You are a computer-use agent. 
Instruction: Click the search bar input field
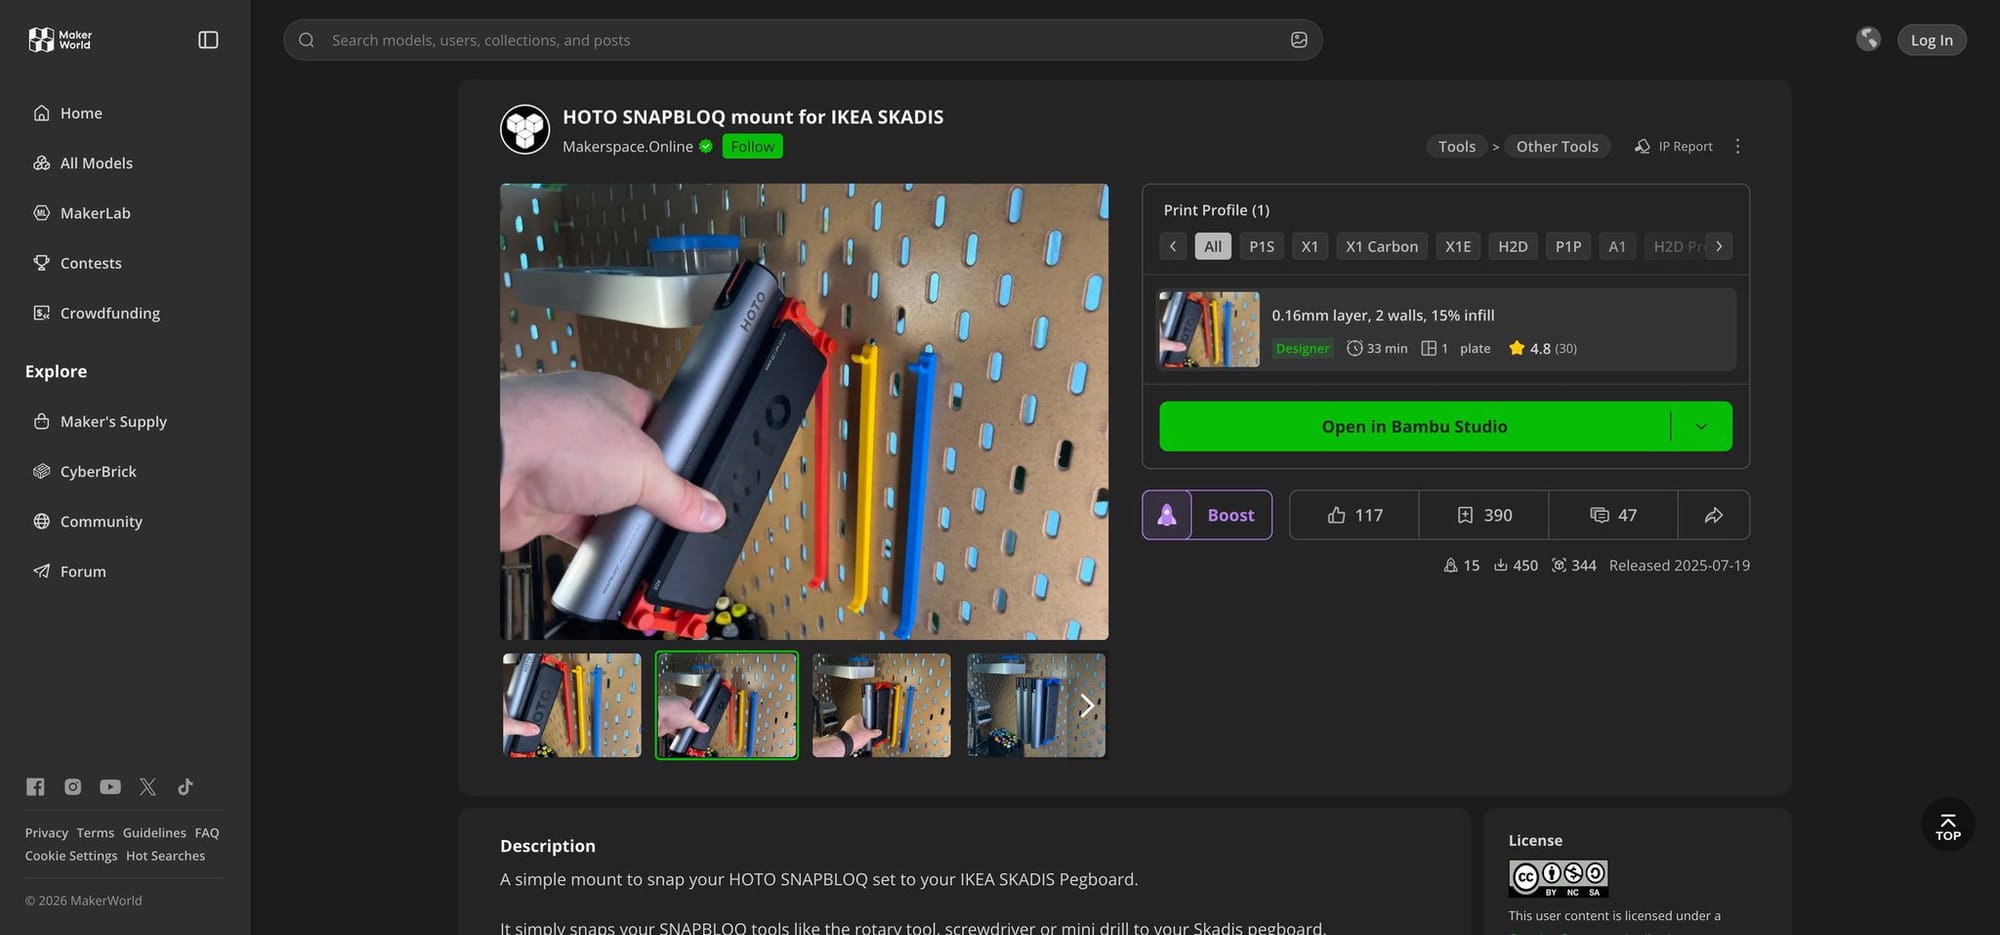(802, 40)
